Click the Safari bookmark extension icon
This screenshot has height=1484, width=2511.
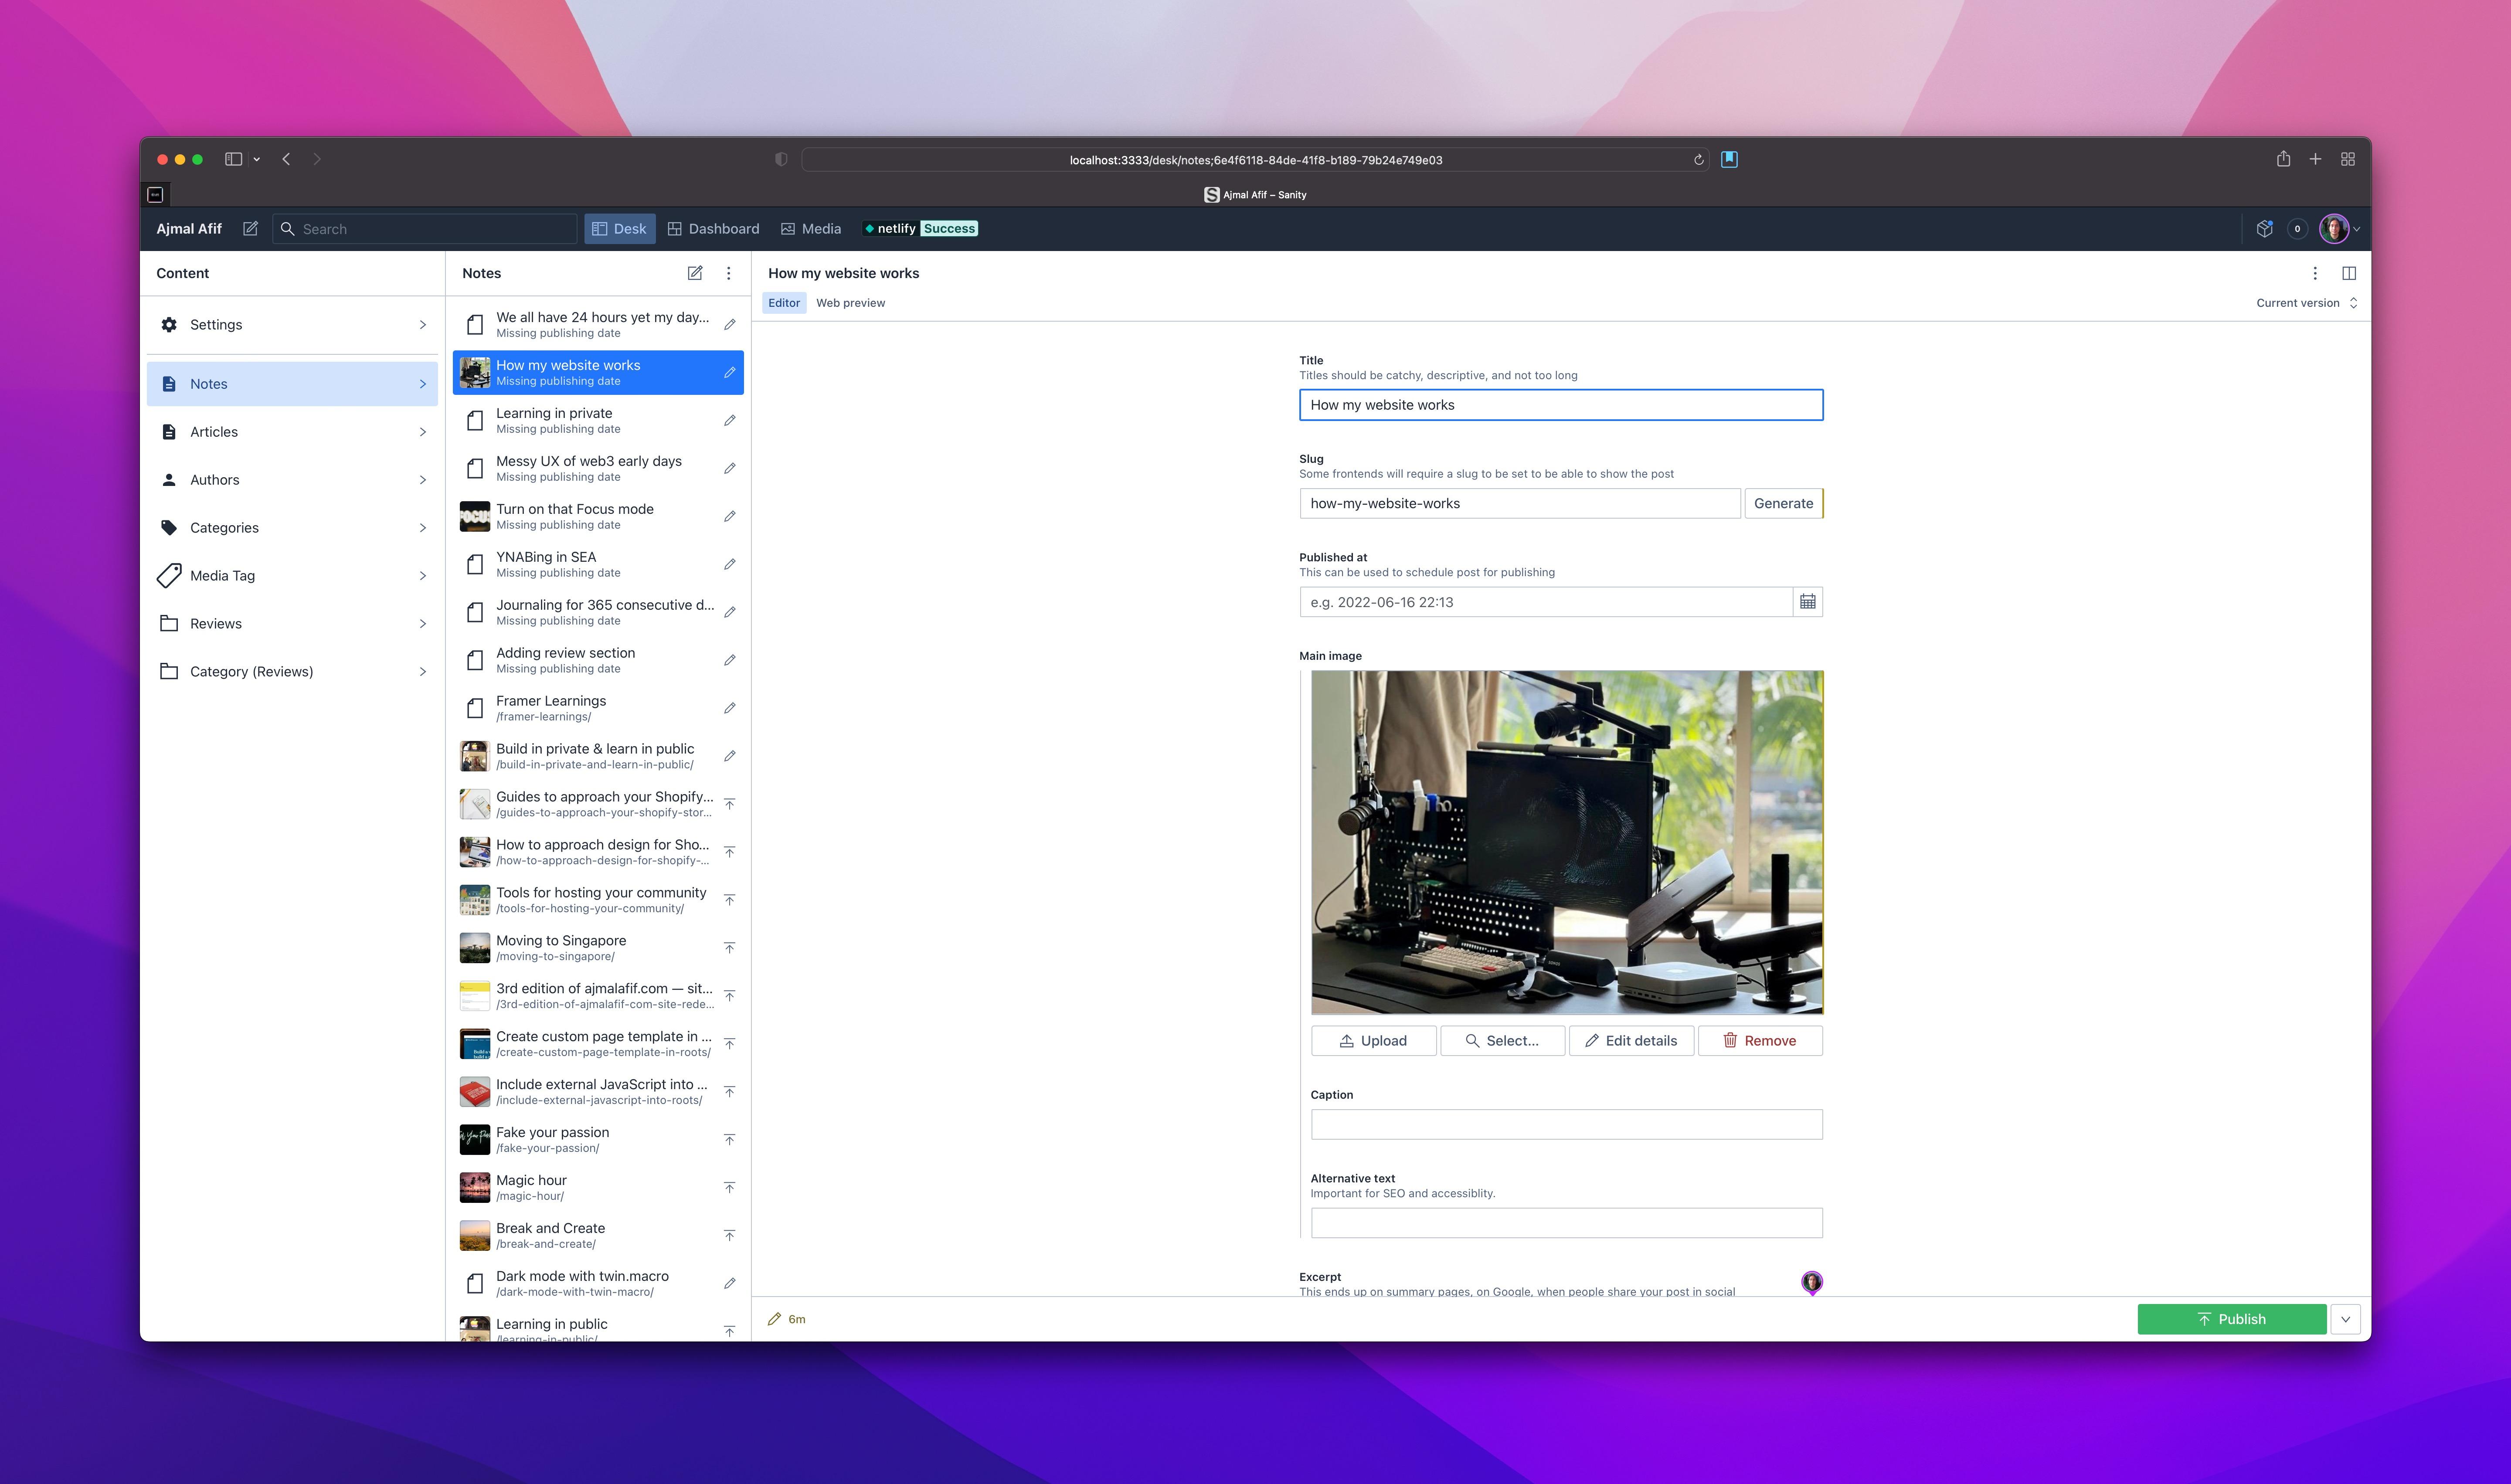click(x=1729, y=159)
